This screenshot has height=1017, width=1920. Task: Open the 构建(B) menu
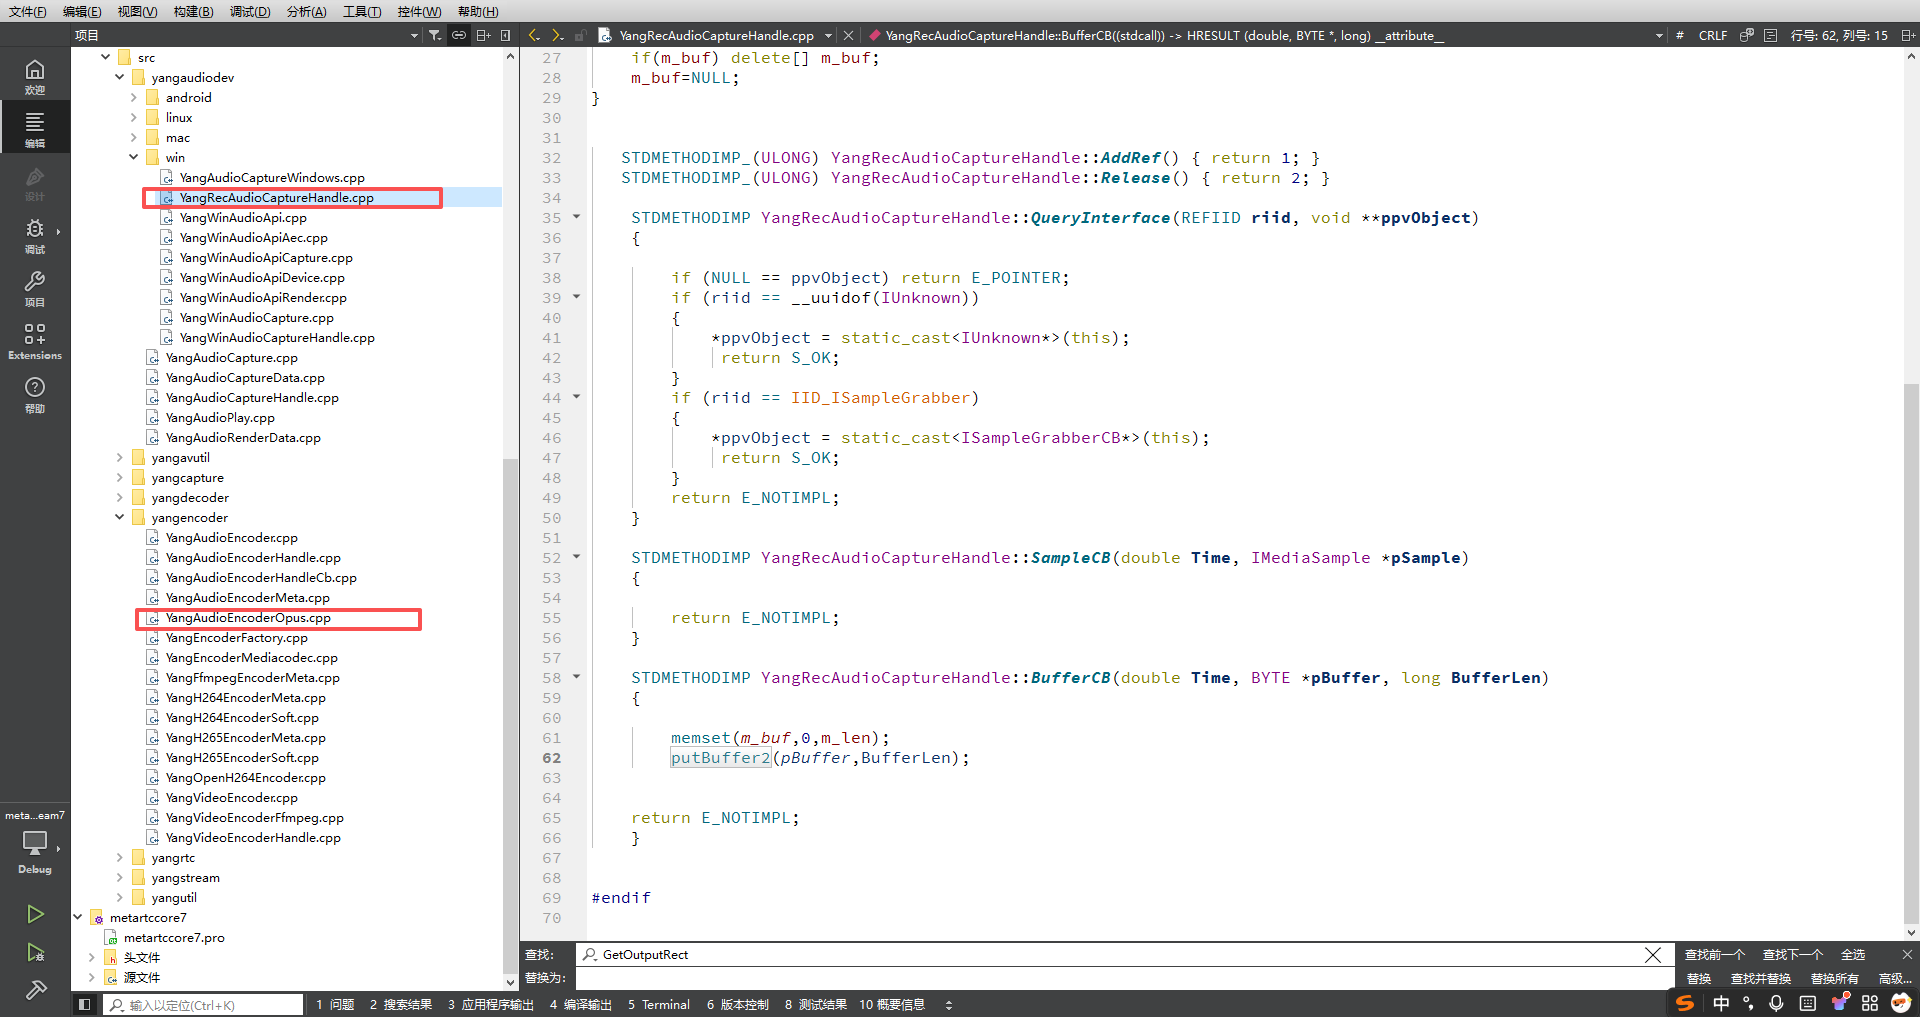[x=193, y=11]
